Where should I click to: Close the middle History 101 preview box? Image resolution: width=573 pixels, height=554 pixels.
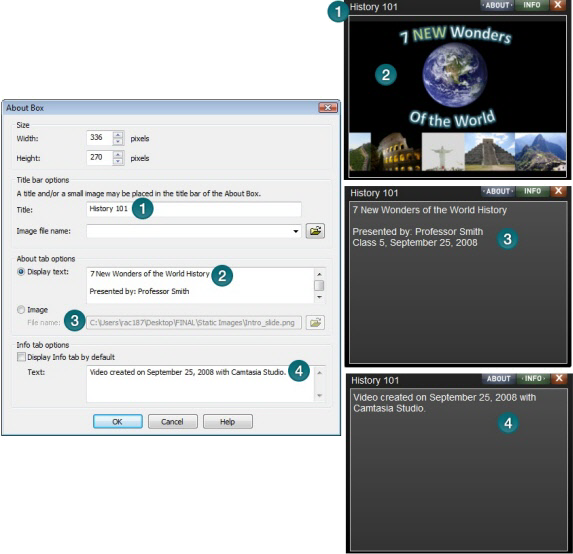tap(558, 191)
